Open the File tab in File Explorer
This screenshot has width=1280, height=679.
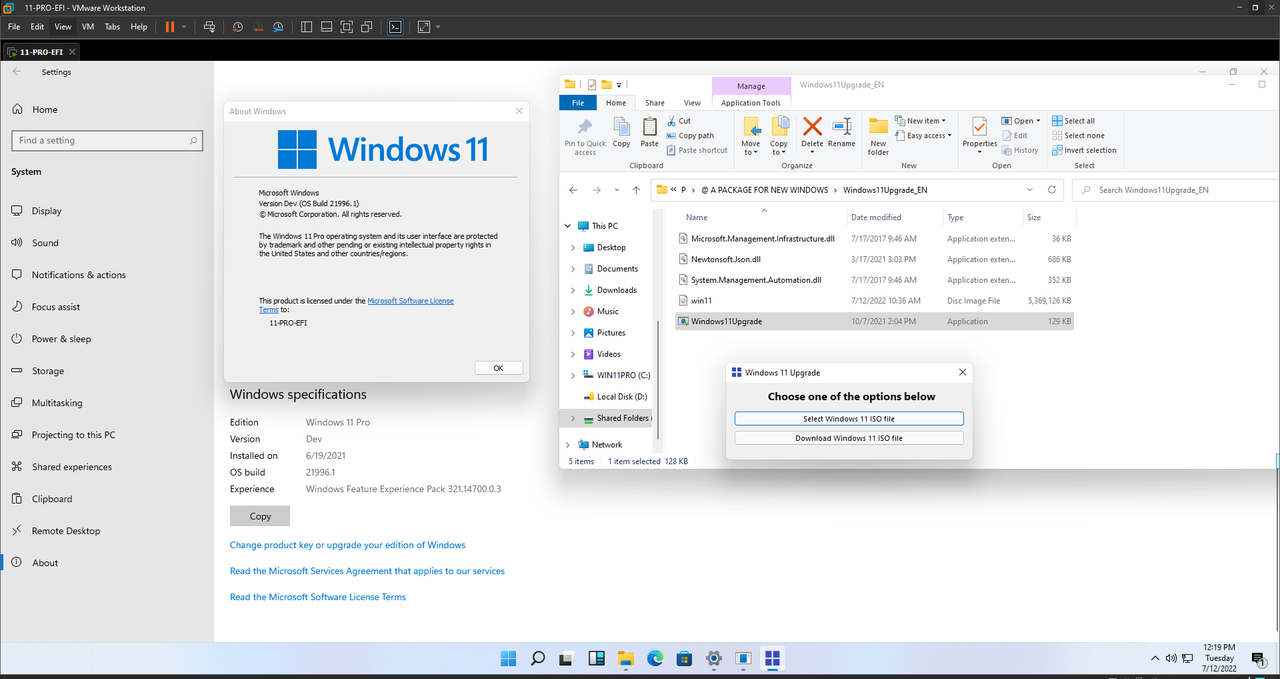[578, 102]
